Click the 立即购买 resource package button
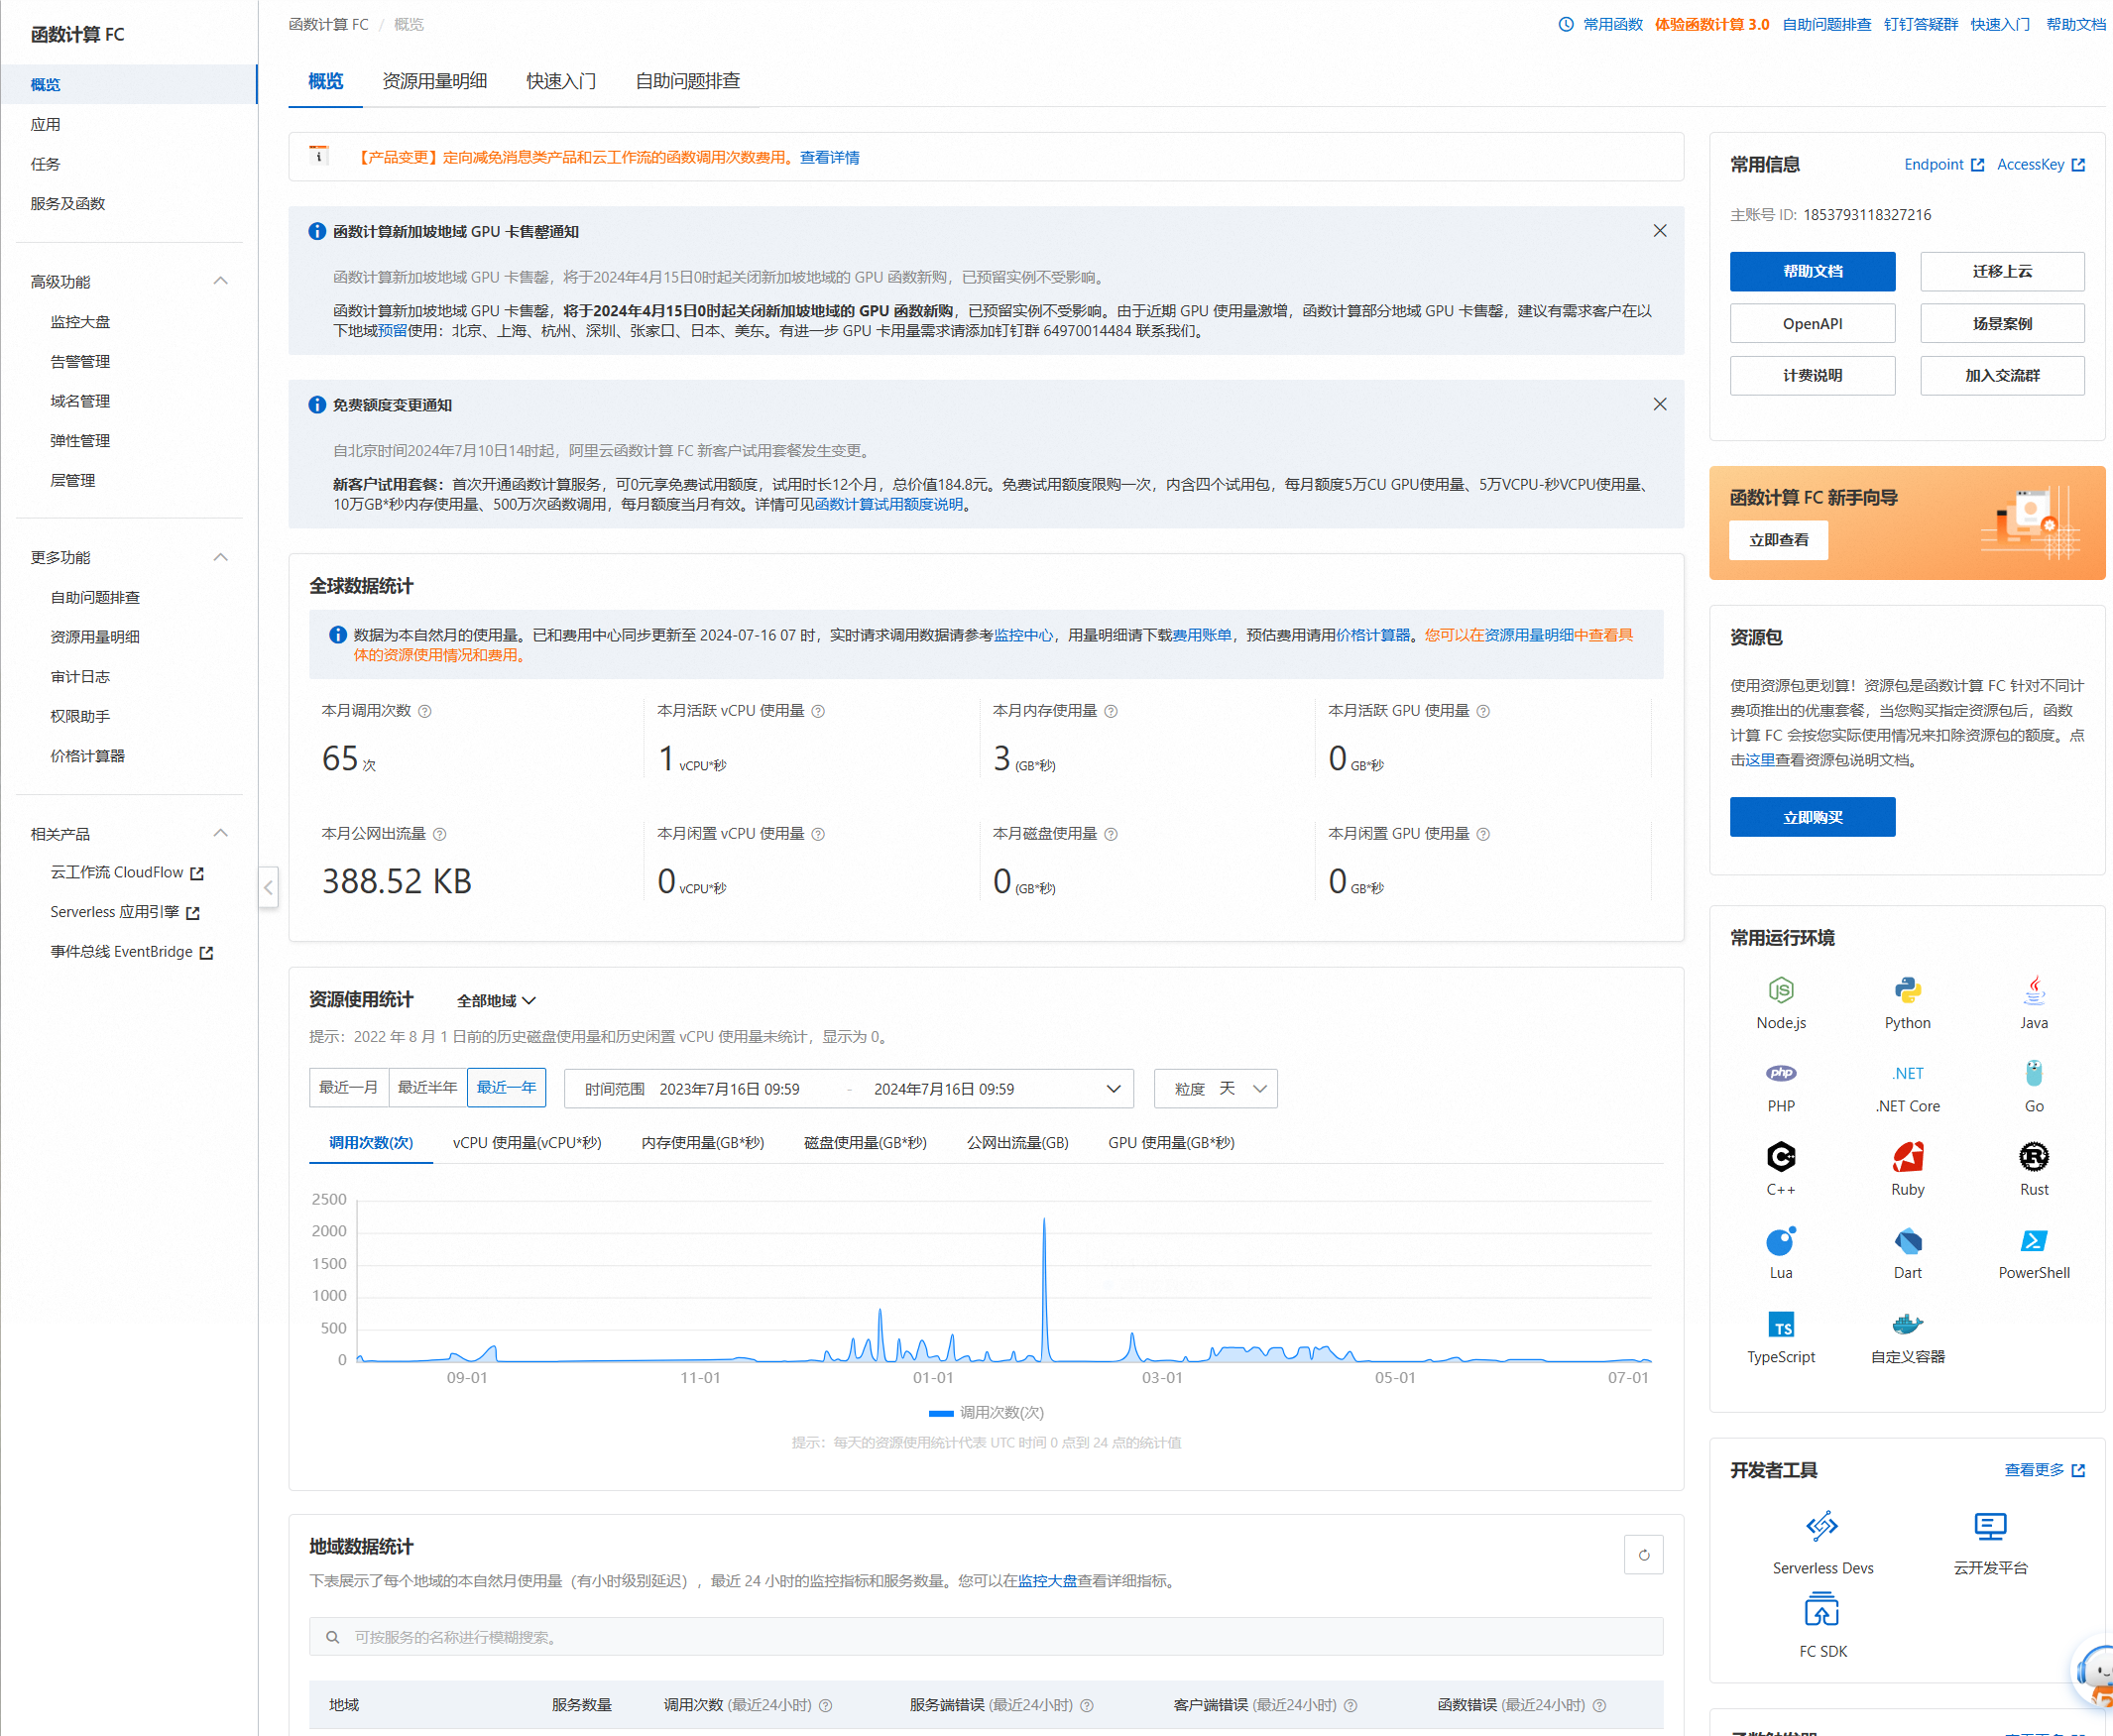This screenshot has height=1736, width=2113. pos(1812,817)
